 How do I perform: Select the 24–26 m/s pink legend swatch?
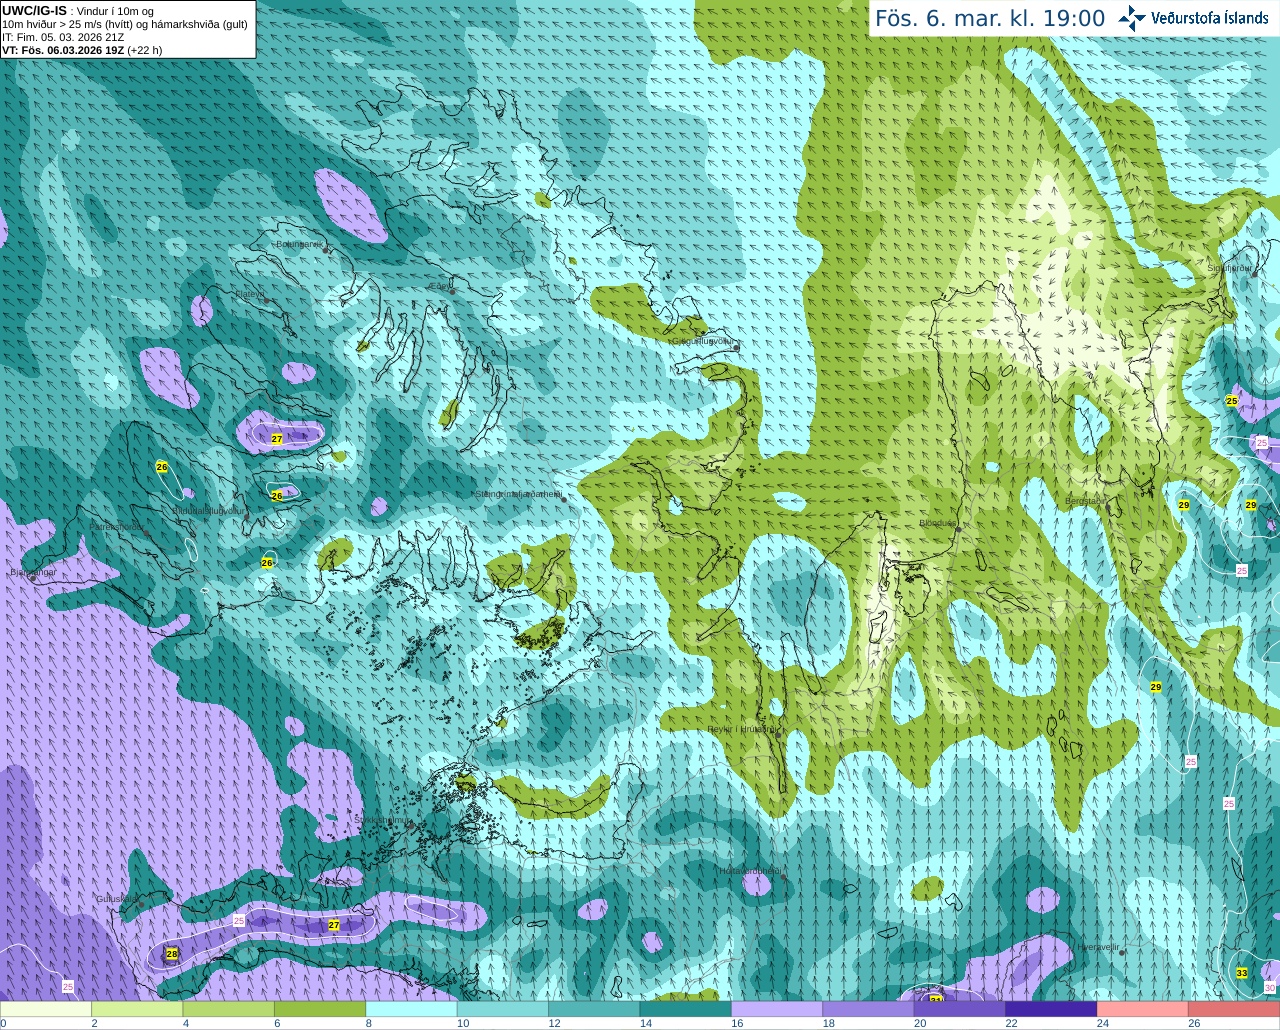[1143, 1009]
